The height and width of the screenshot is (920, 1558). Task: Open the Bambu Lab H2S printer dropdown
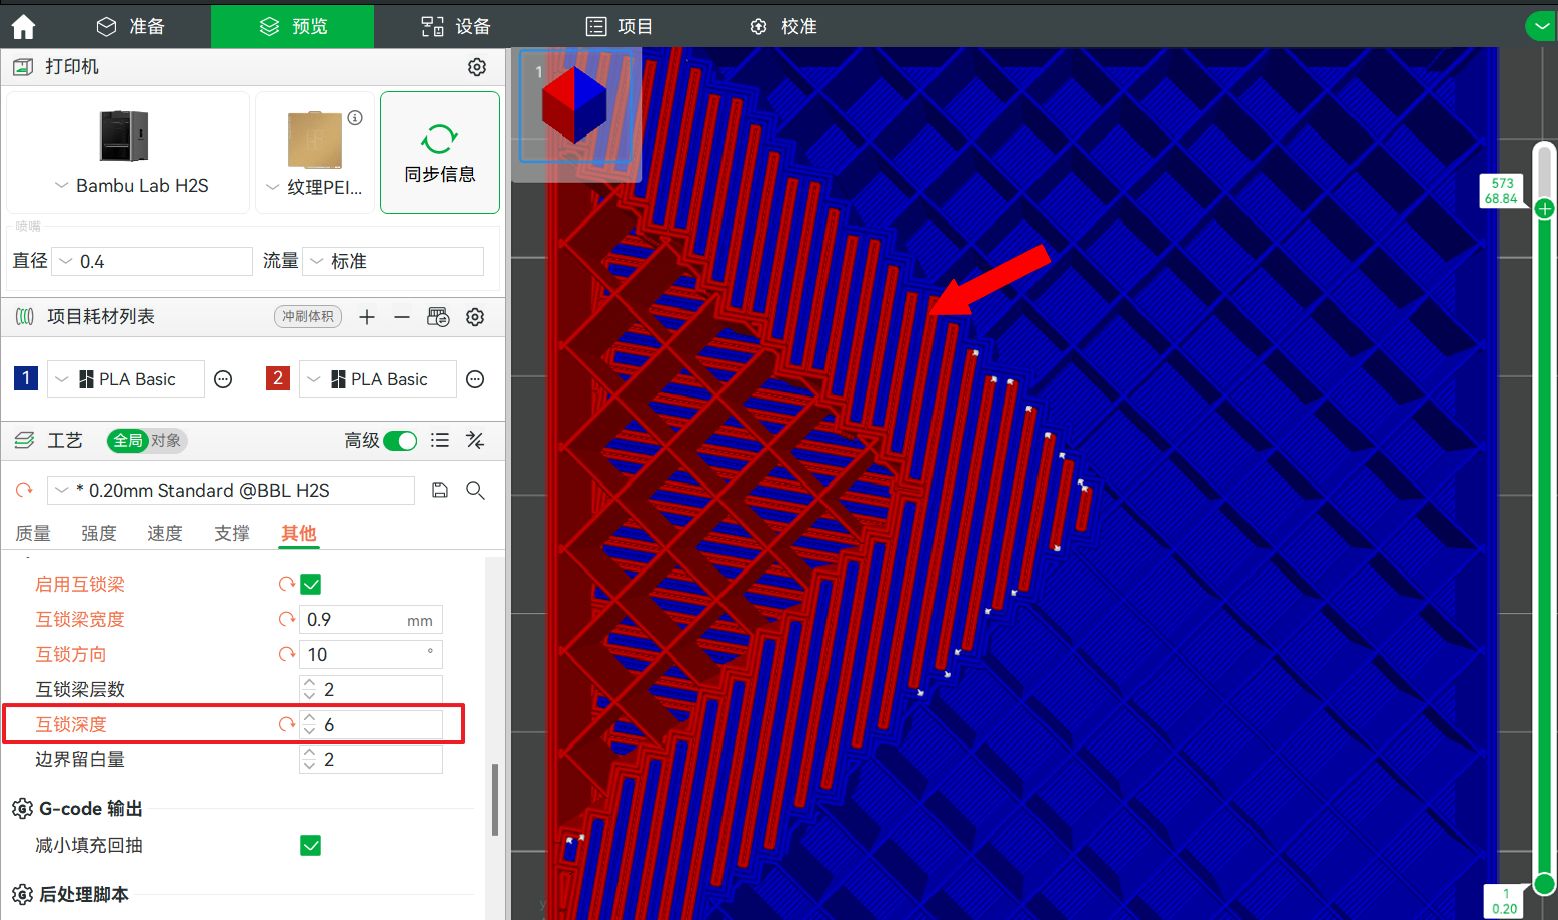coord(130,186)
